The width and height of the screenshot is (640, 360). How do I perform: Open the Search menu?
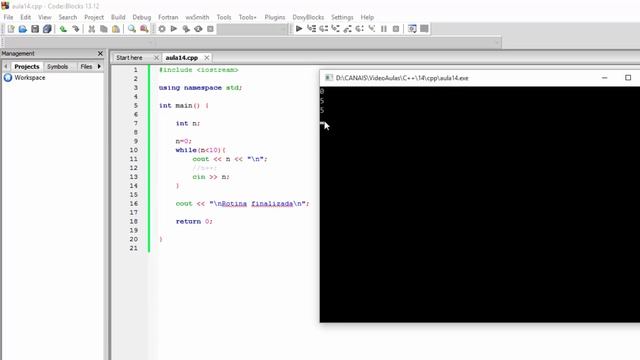click(x=68, y=17)
